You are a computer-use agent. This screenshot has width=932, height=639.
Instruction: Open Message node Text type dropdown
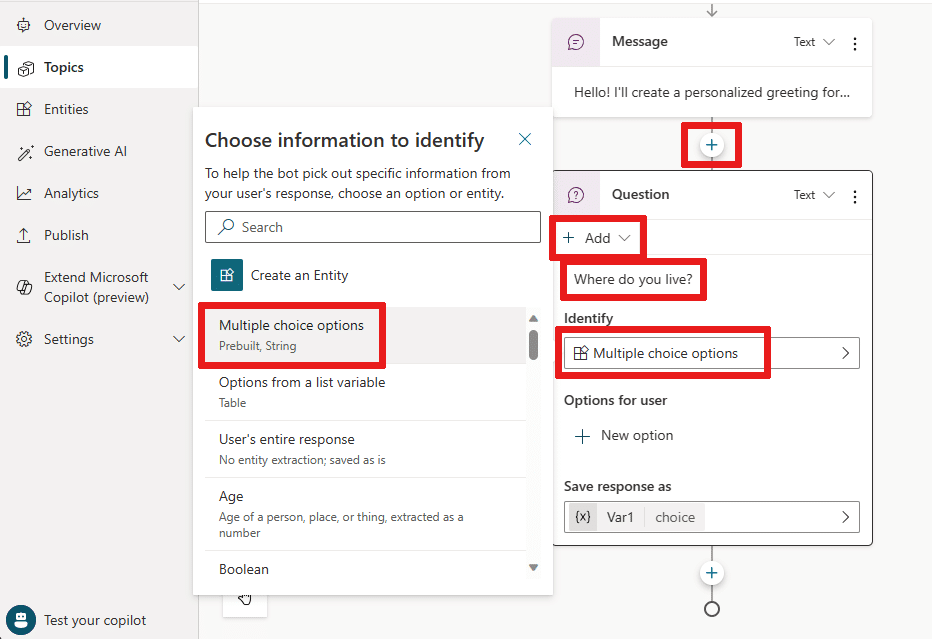pos(814,42)
